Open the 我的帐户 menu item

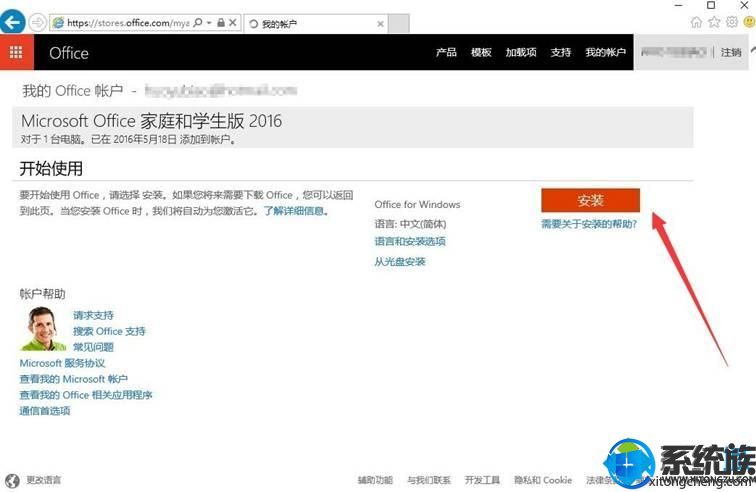pos(606,52)
